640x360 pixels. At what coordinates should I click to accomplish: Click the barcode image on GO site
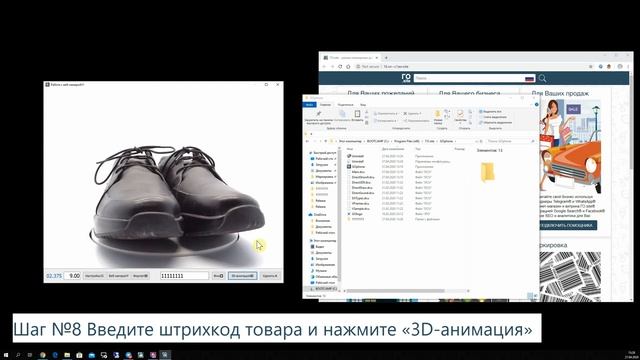[570, 276]
